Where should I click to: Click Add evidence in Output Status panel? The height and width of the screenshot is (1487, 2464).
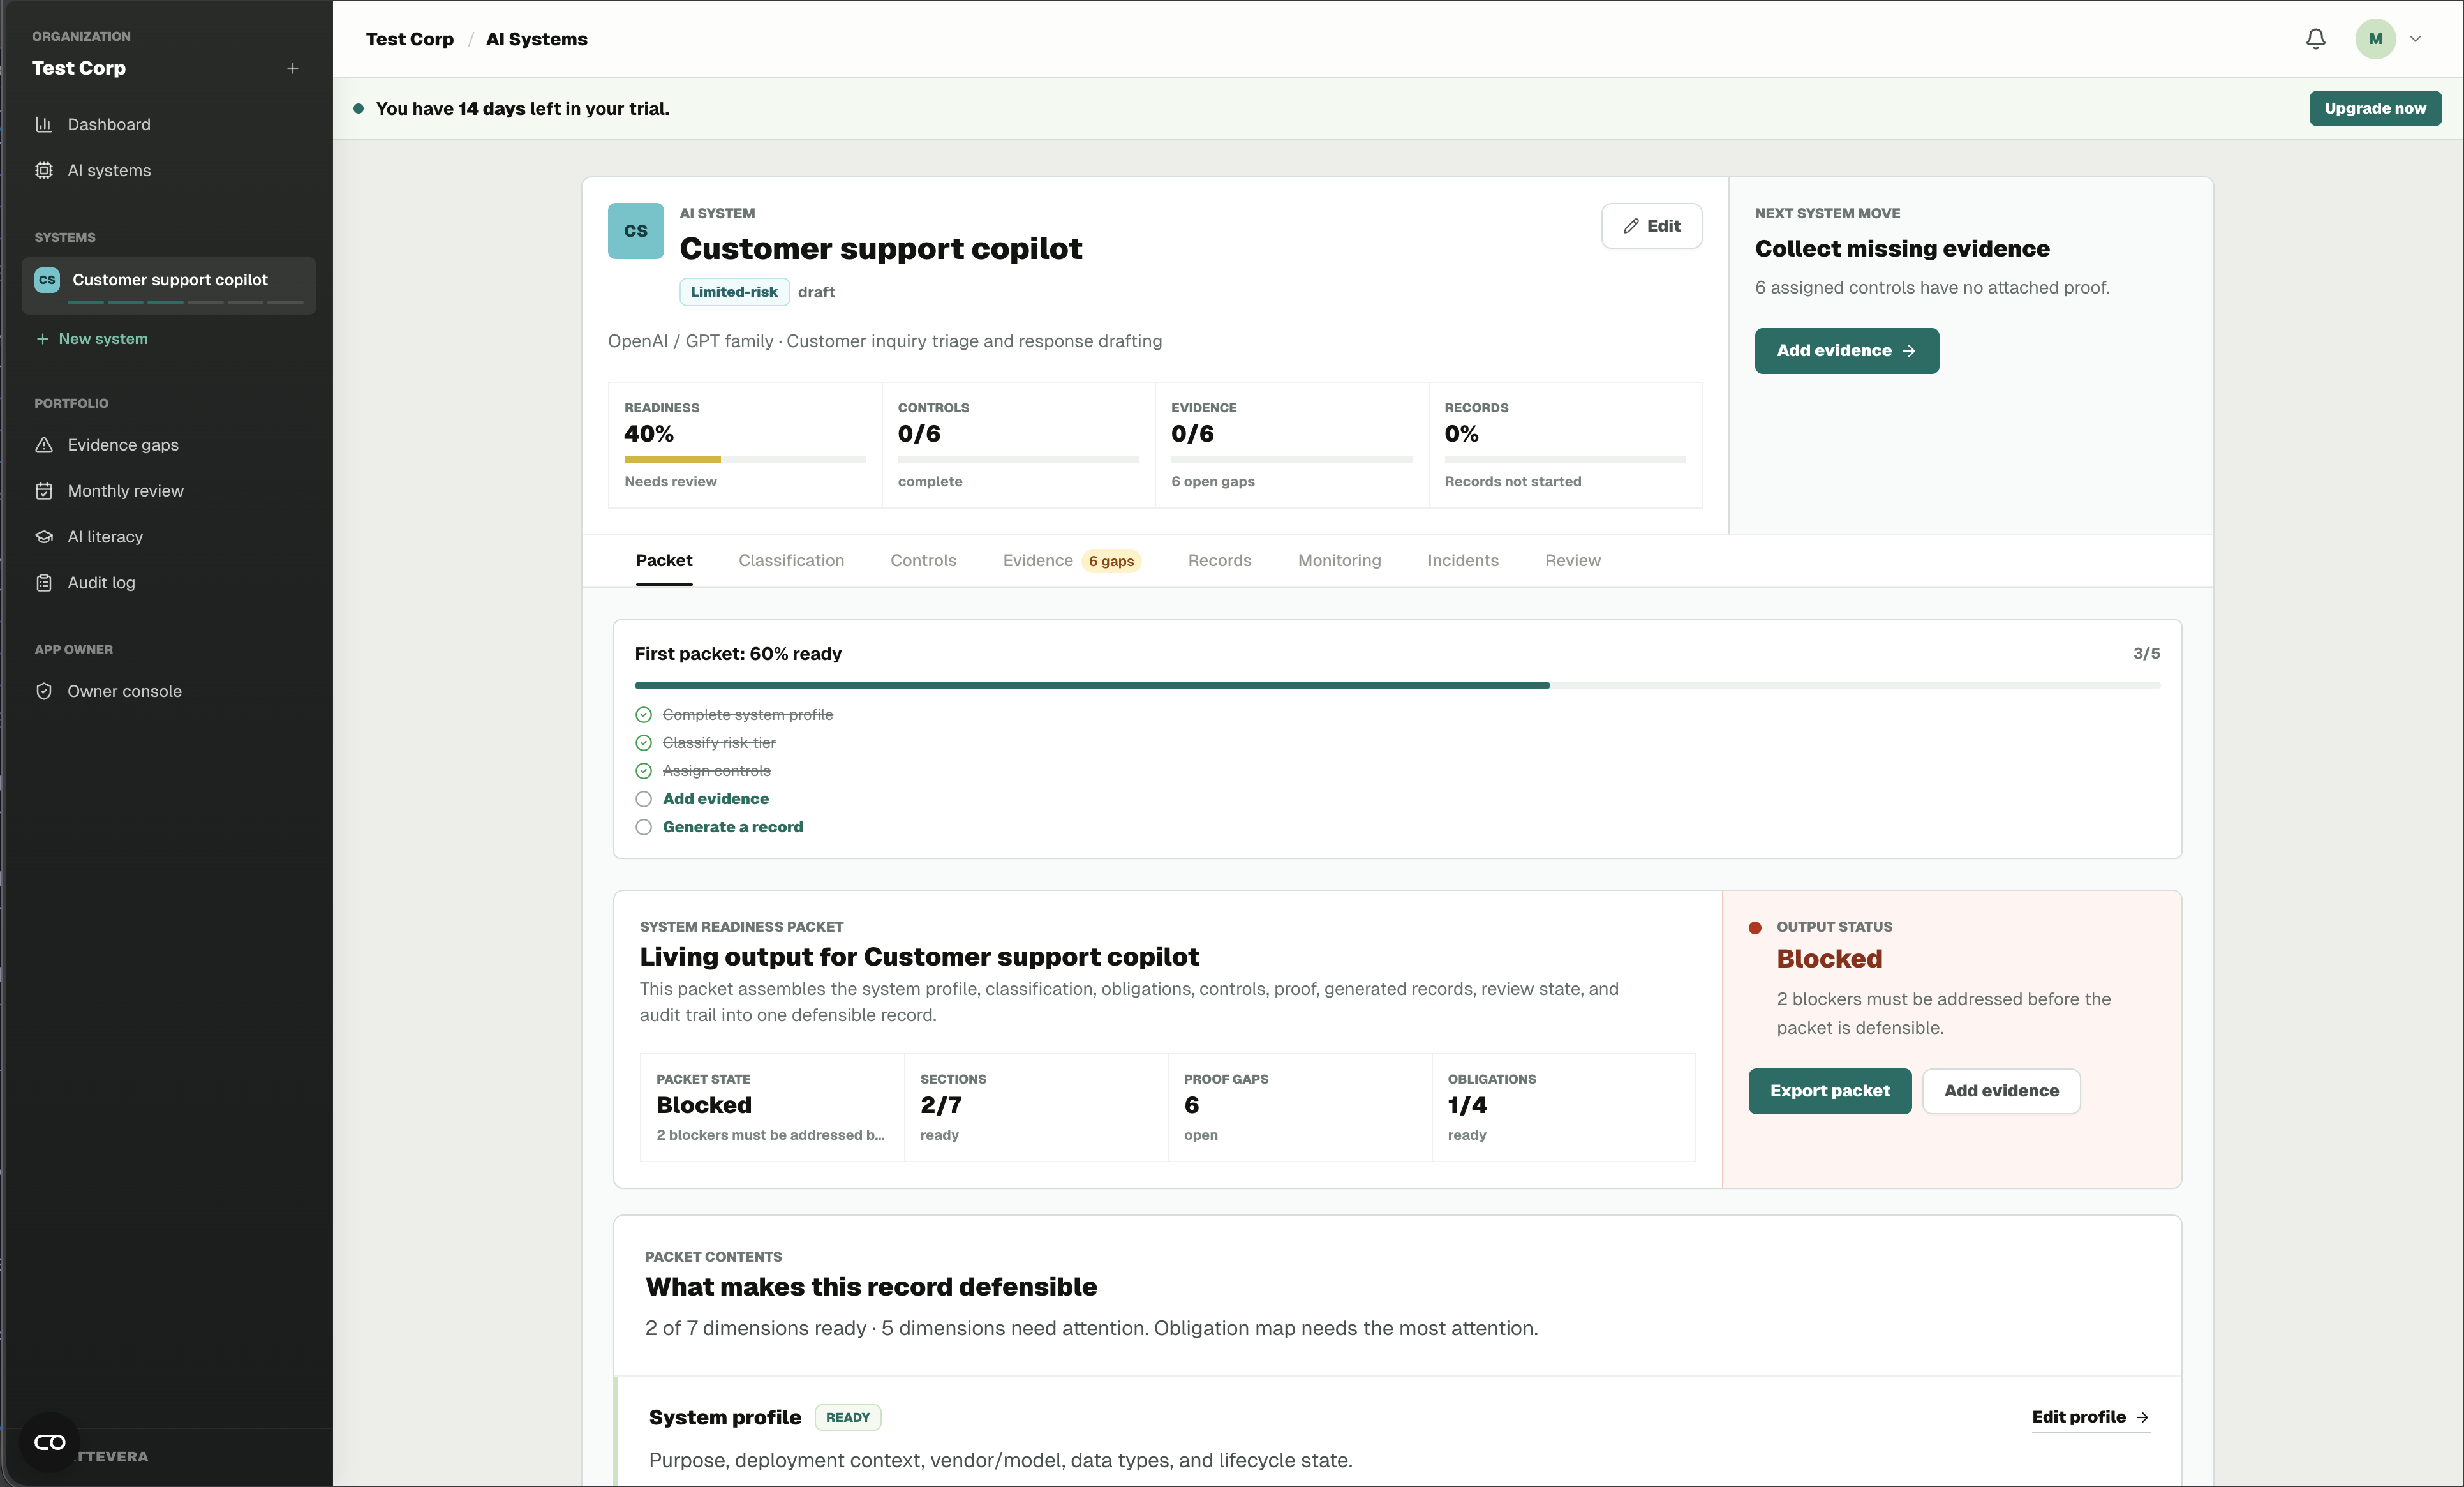pyautogui.click(x=2001, y=1091)
